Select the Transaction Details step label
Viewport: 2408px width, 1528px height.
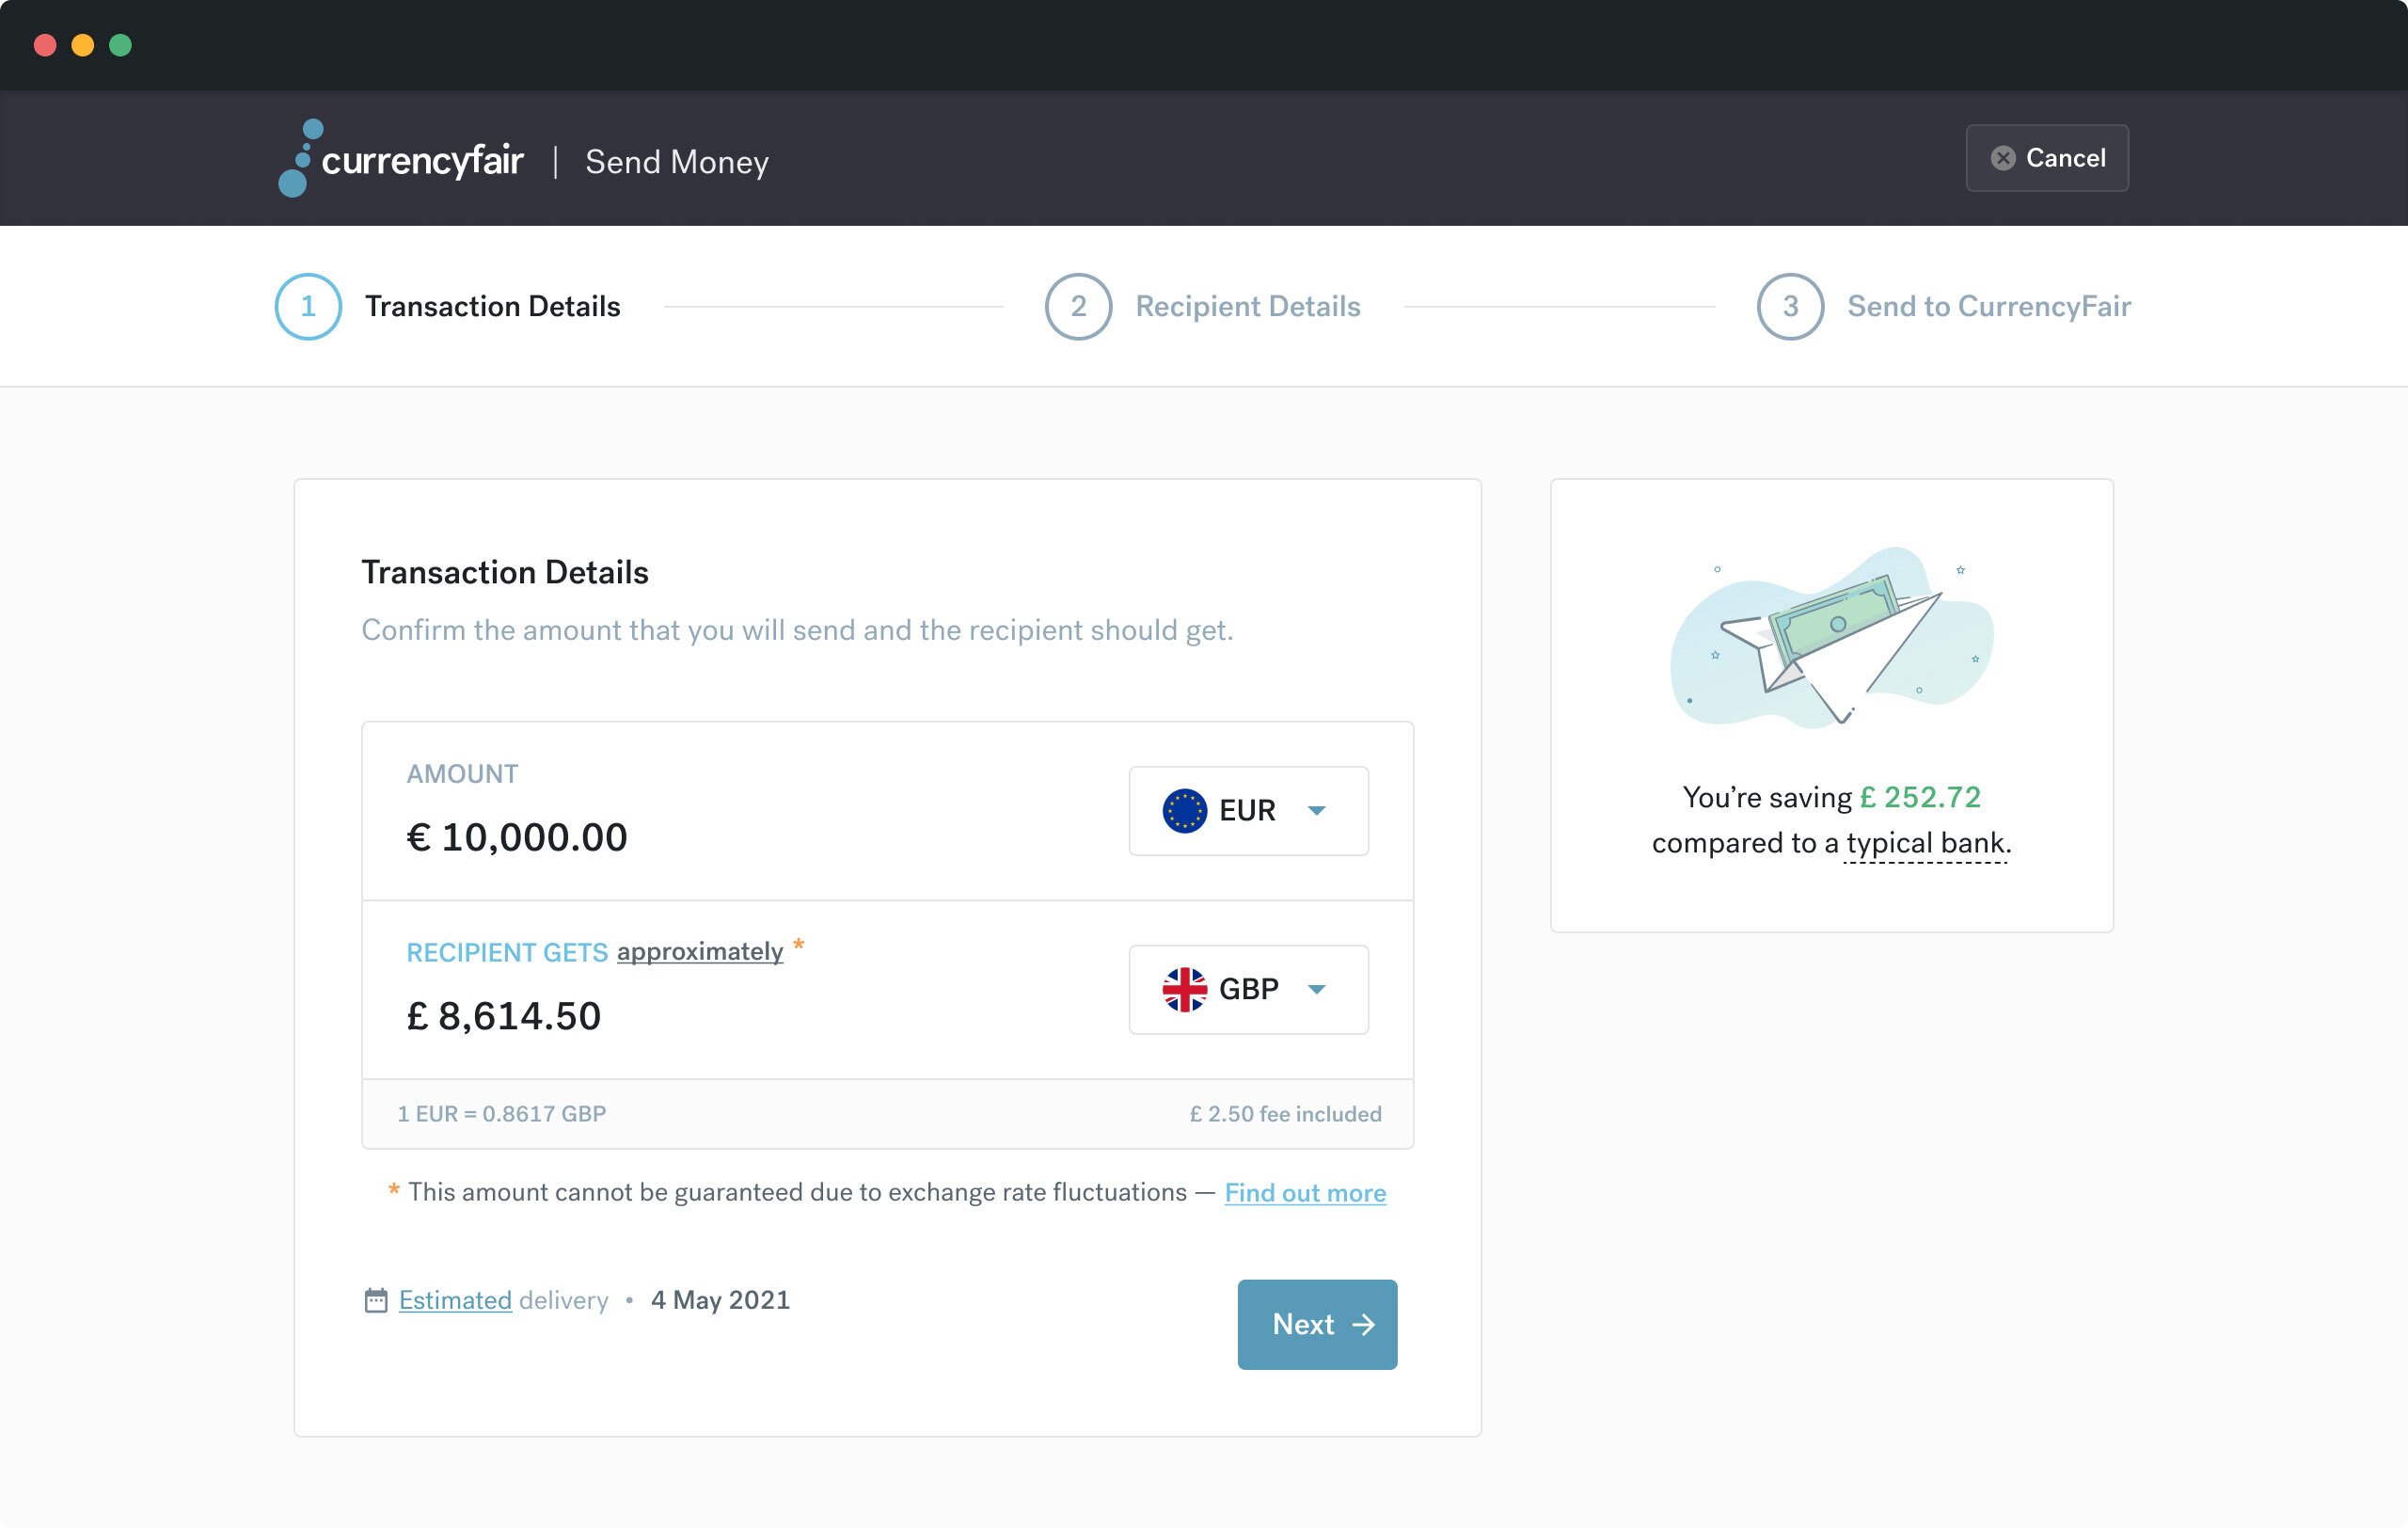coord(492,306)
